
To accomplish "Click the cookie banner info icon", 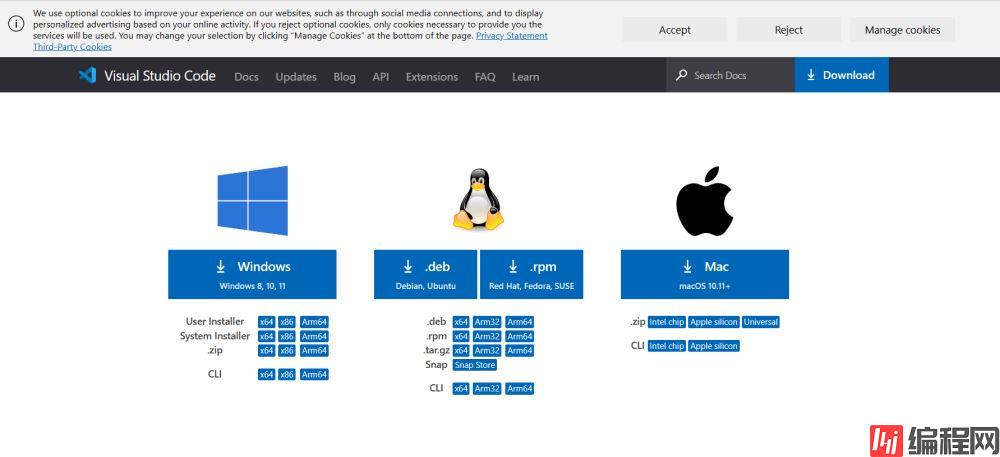I will pyautogui.click(x=16, y=24).
